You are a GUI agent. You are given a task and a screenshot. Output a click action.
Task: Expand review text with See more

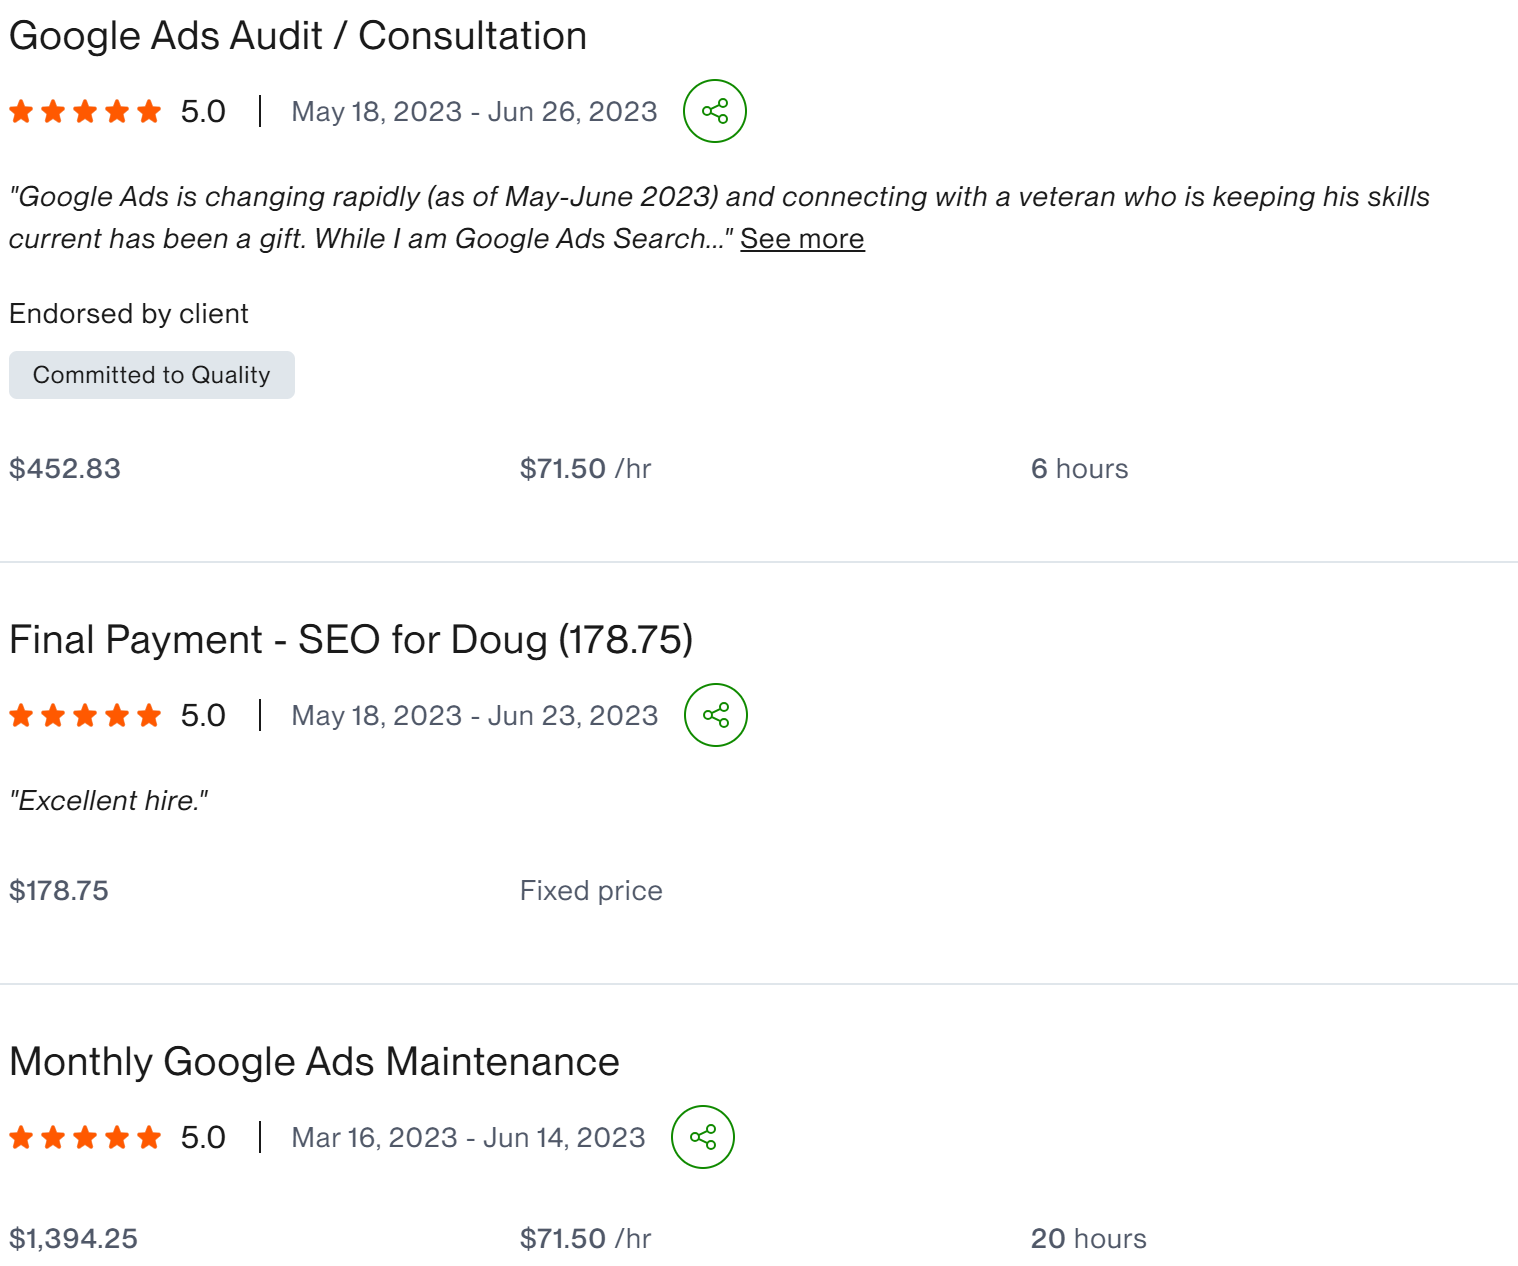point(802,239)
